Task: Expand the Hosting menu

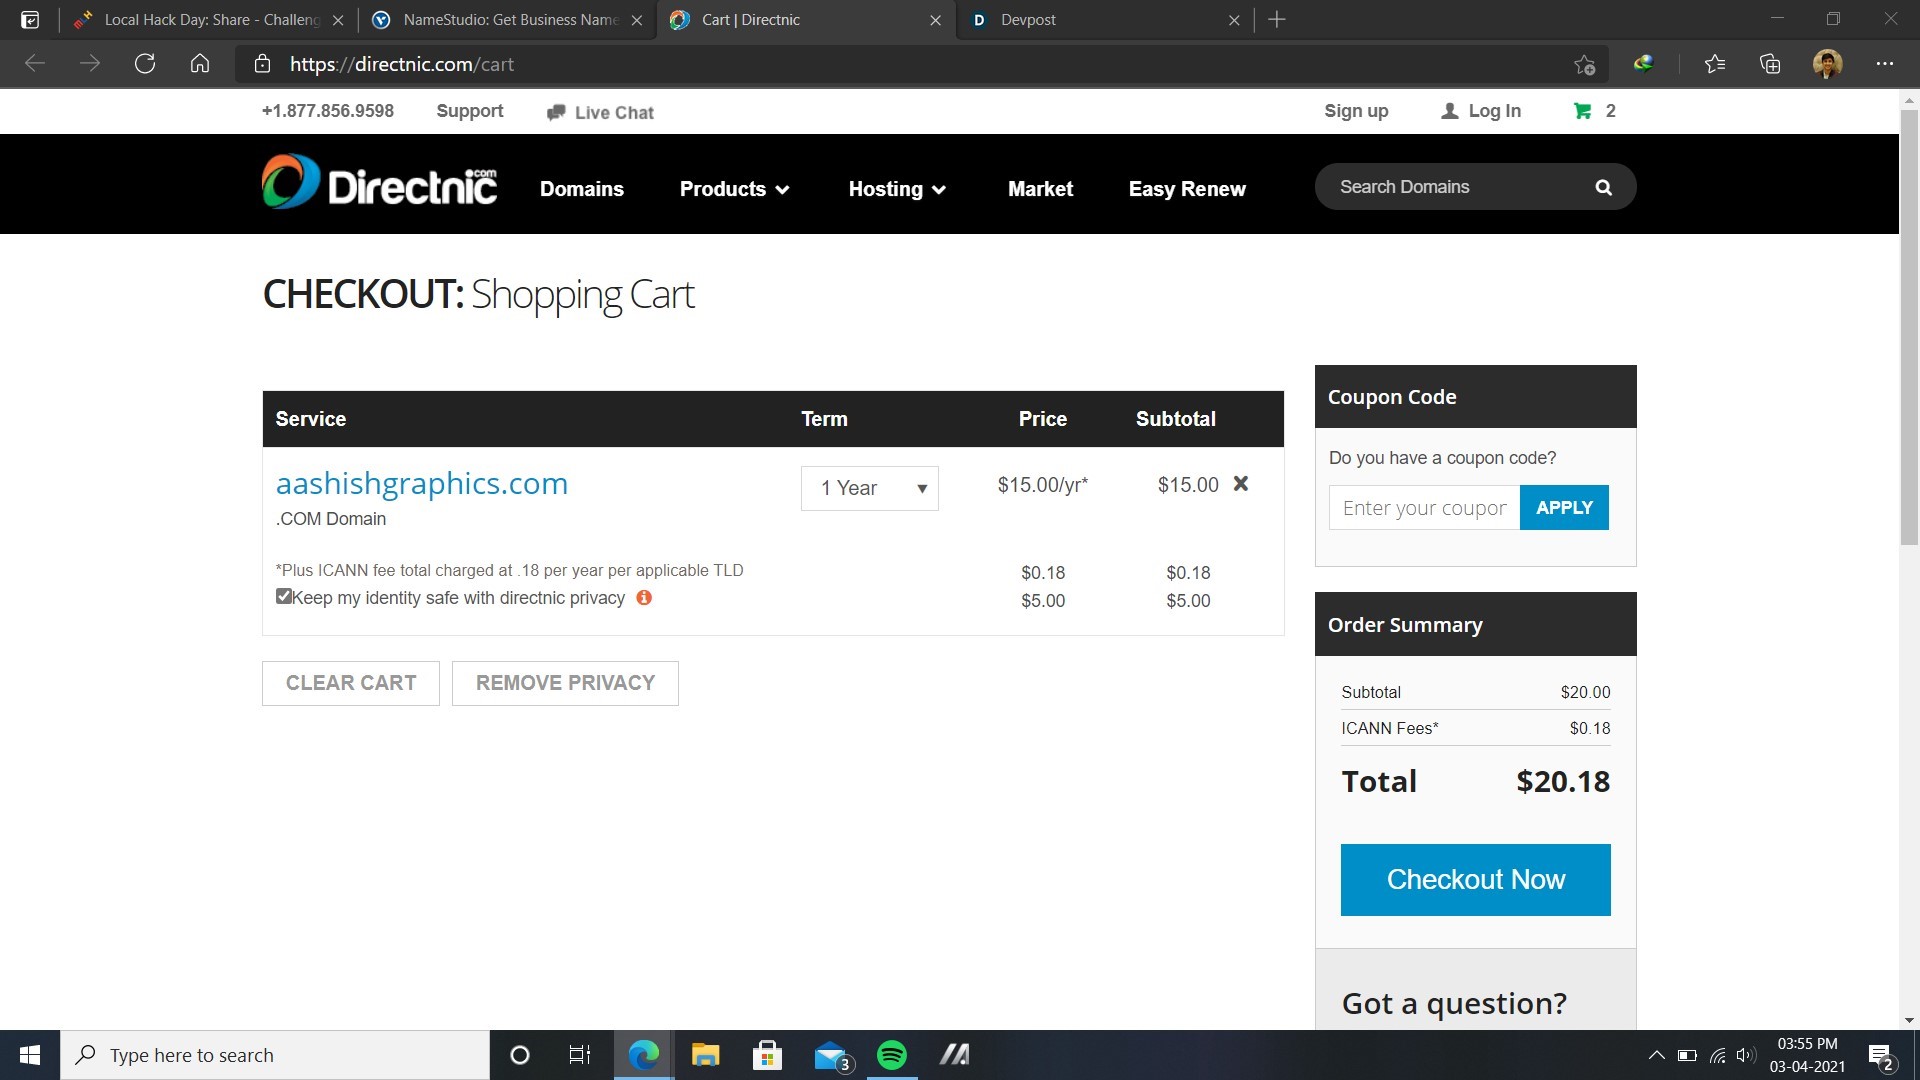Action: (x=896, y=189)
